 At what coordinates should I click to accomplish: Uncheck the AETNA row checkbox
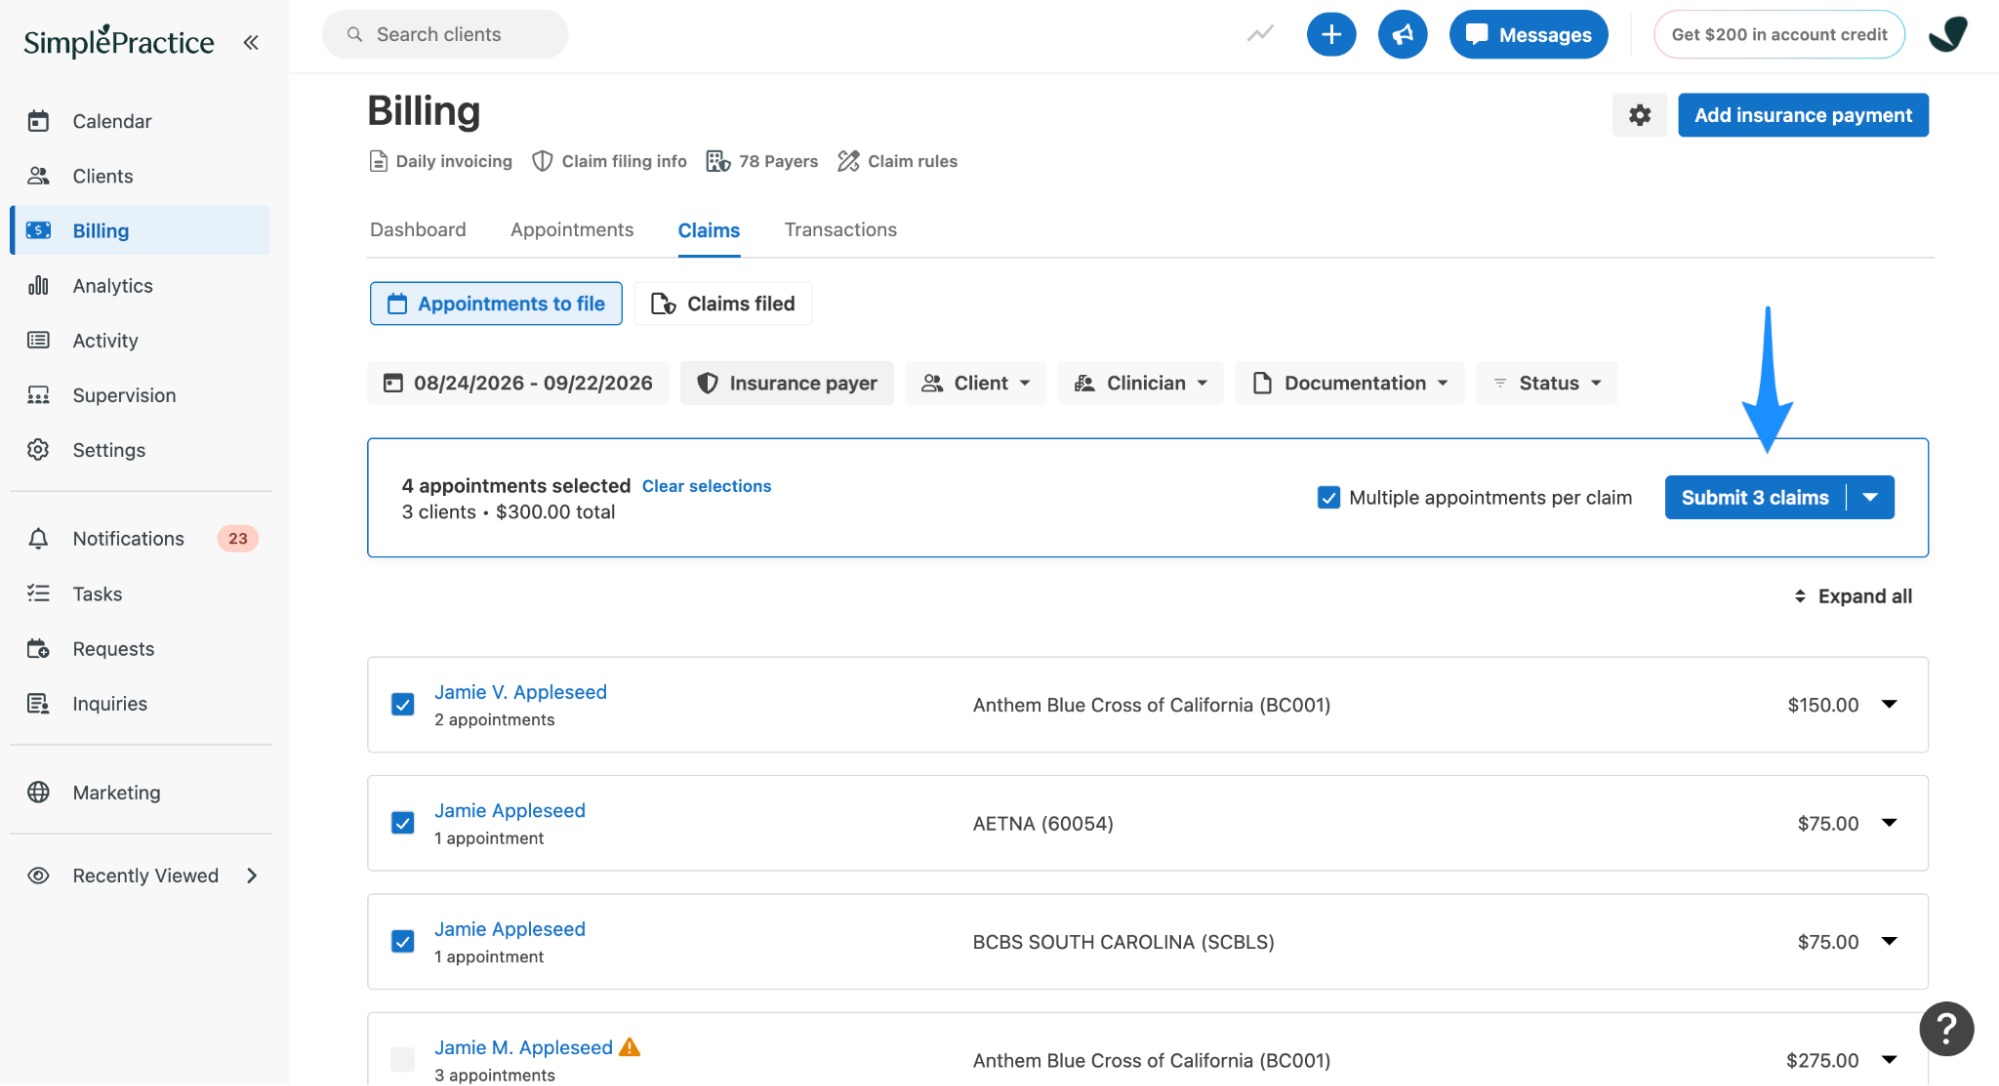403,823
